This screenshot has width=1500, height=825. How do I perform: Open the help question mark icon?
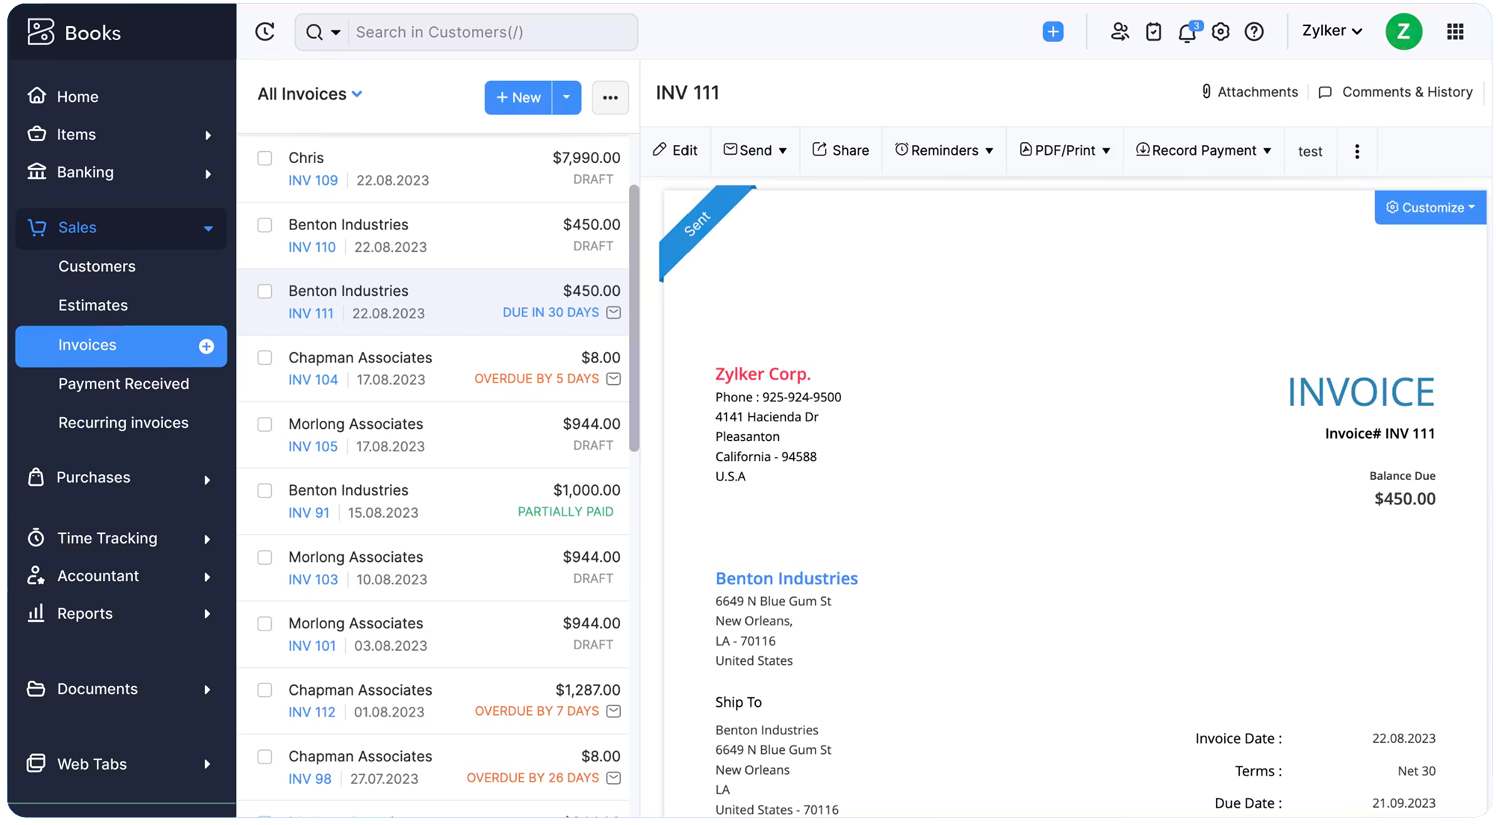(x=1254, y=32)
